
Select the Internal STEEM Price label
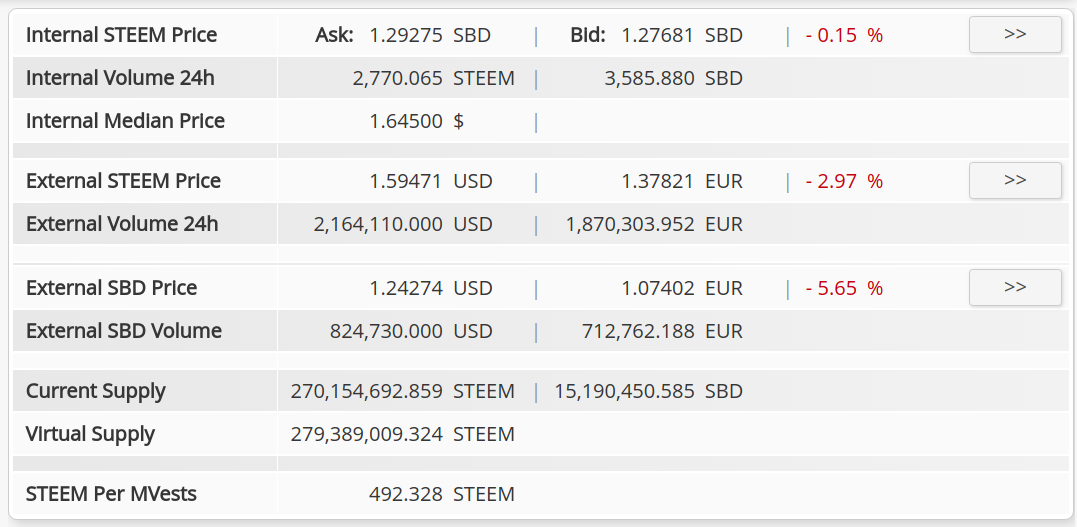[122, 35]
